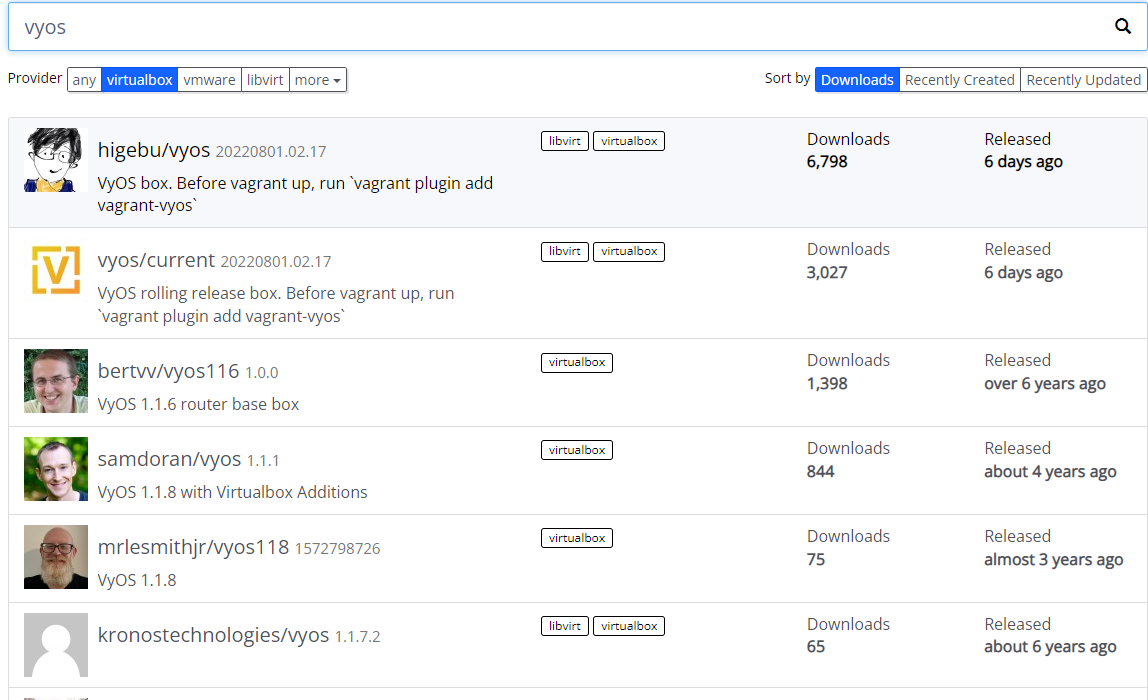Click virtualbox tag on bertvv/vyos116 row
Image resolution: width=1148 pixels, height=700 pixels.
click(x=577, y=362)
